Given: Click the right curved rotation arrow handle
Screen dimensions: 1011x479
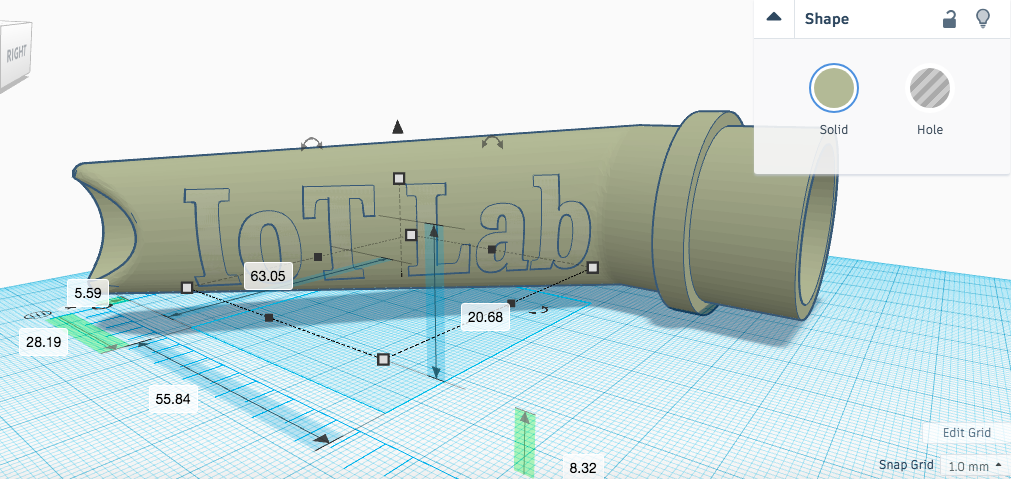Looking at the screenshot, I should [x=493, y=142].
